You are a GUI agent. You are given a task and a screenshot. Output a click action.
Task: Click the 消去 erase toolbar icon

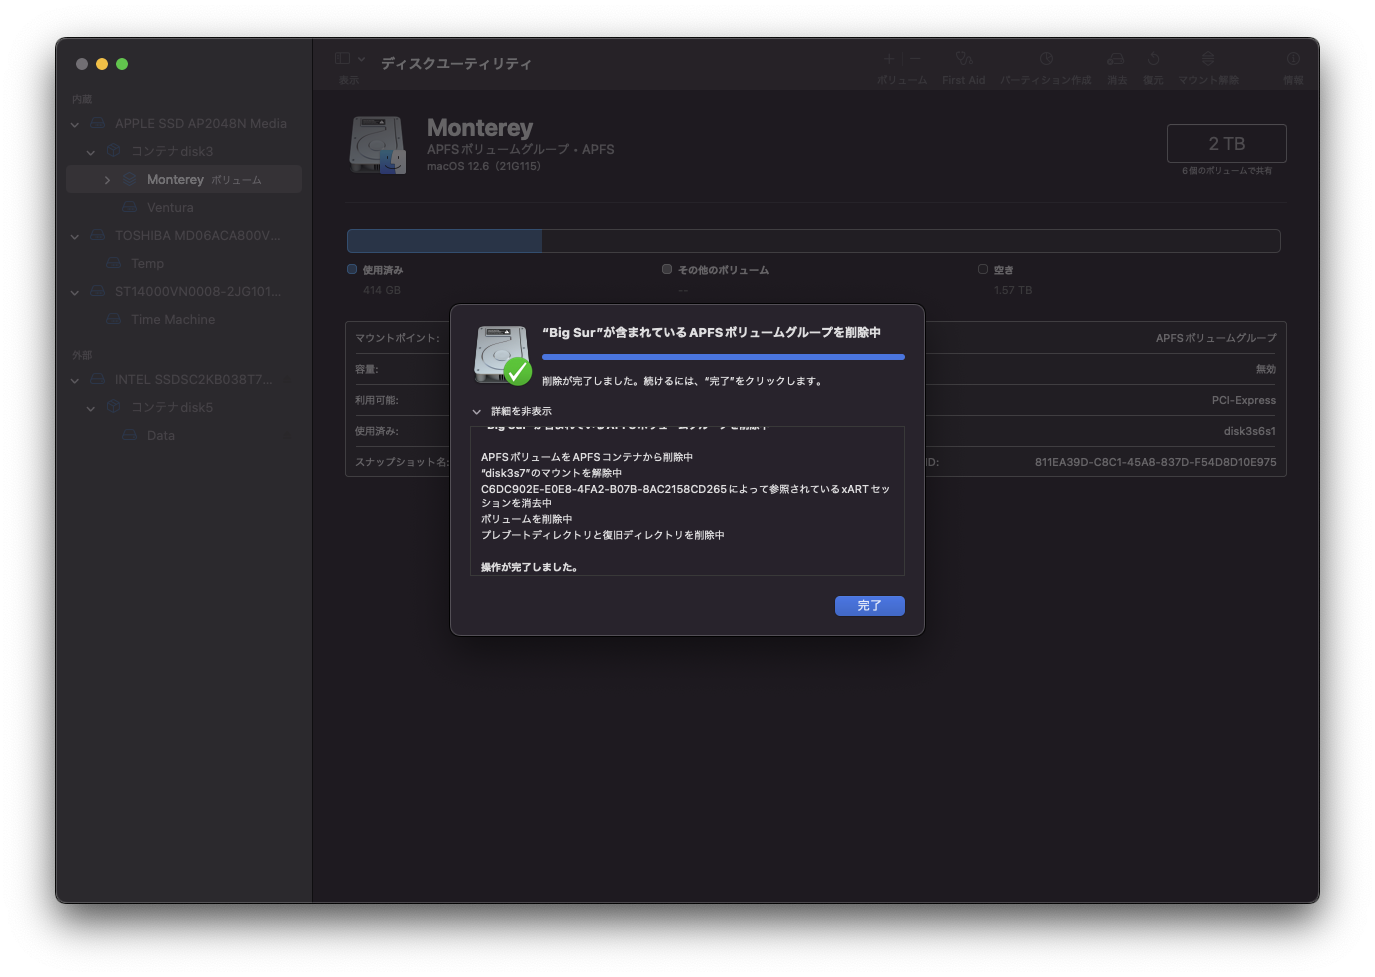[1116, 59]
